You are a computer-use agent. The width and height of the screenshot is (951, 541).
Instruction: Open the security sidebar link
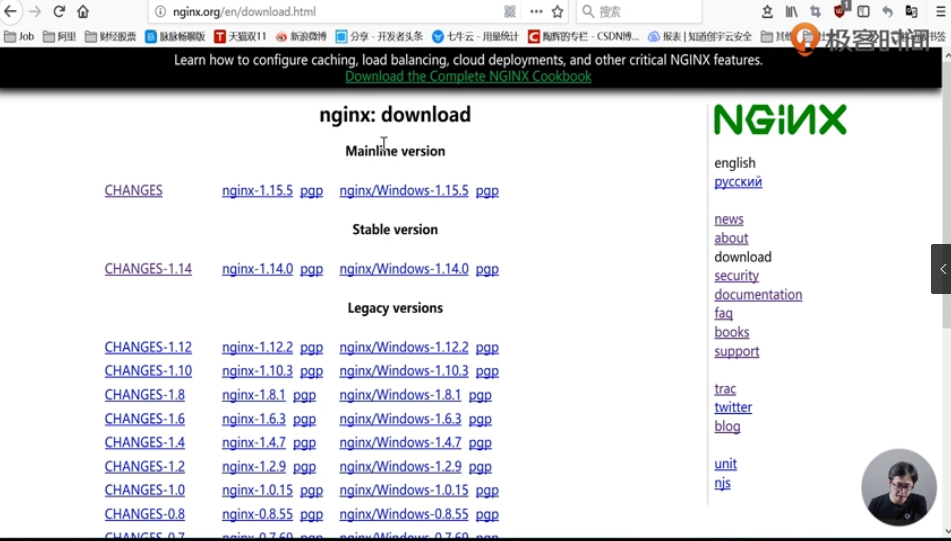click(x=736, y=275)
